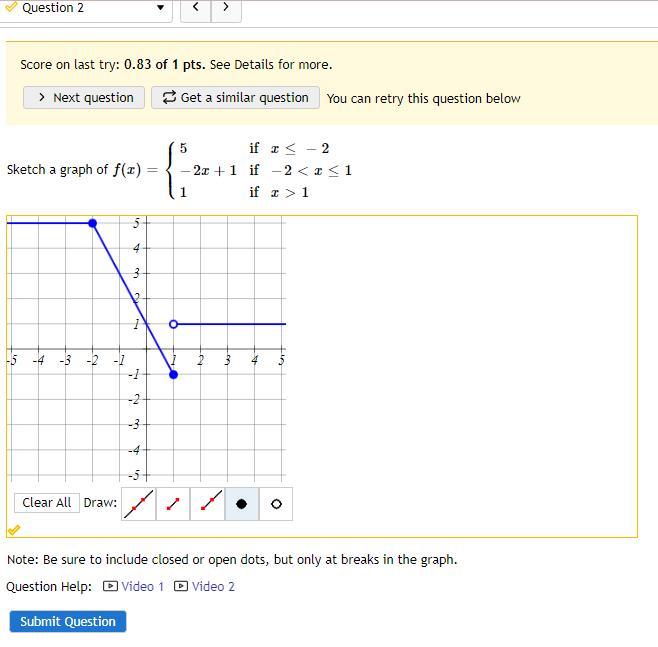
Task: Select the open dot tool
Action: [276, 504]
